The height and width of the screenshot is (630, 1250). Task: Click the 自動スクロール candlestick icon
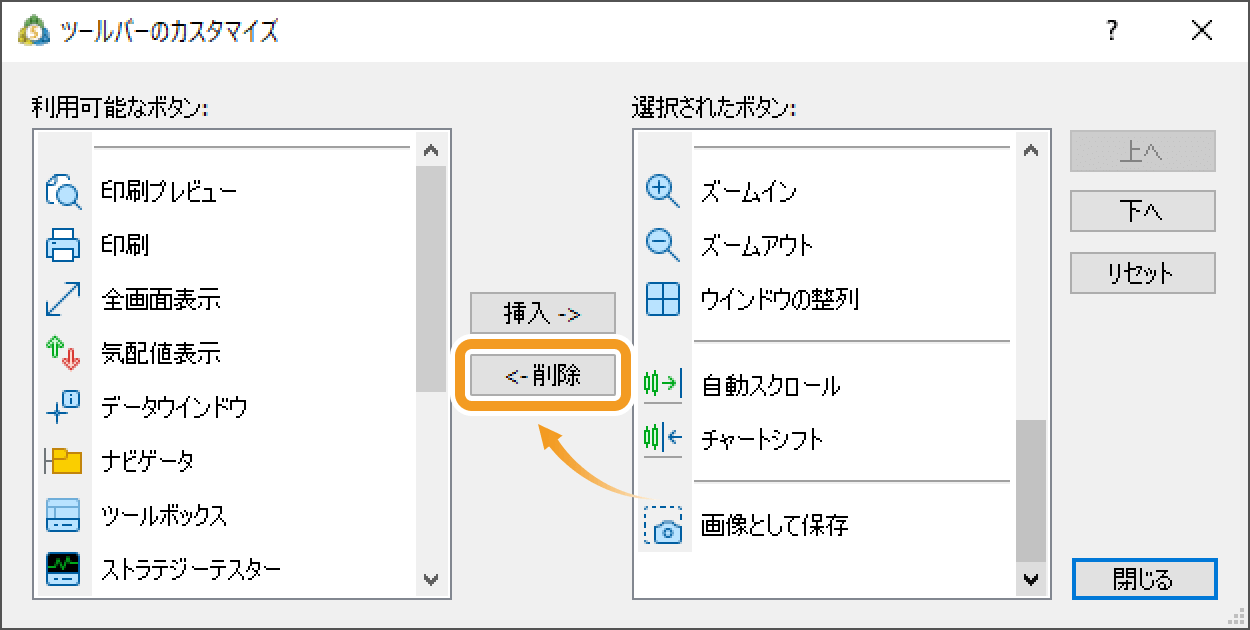pyautogui.click(x=663, y=384)
